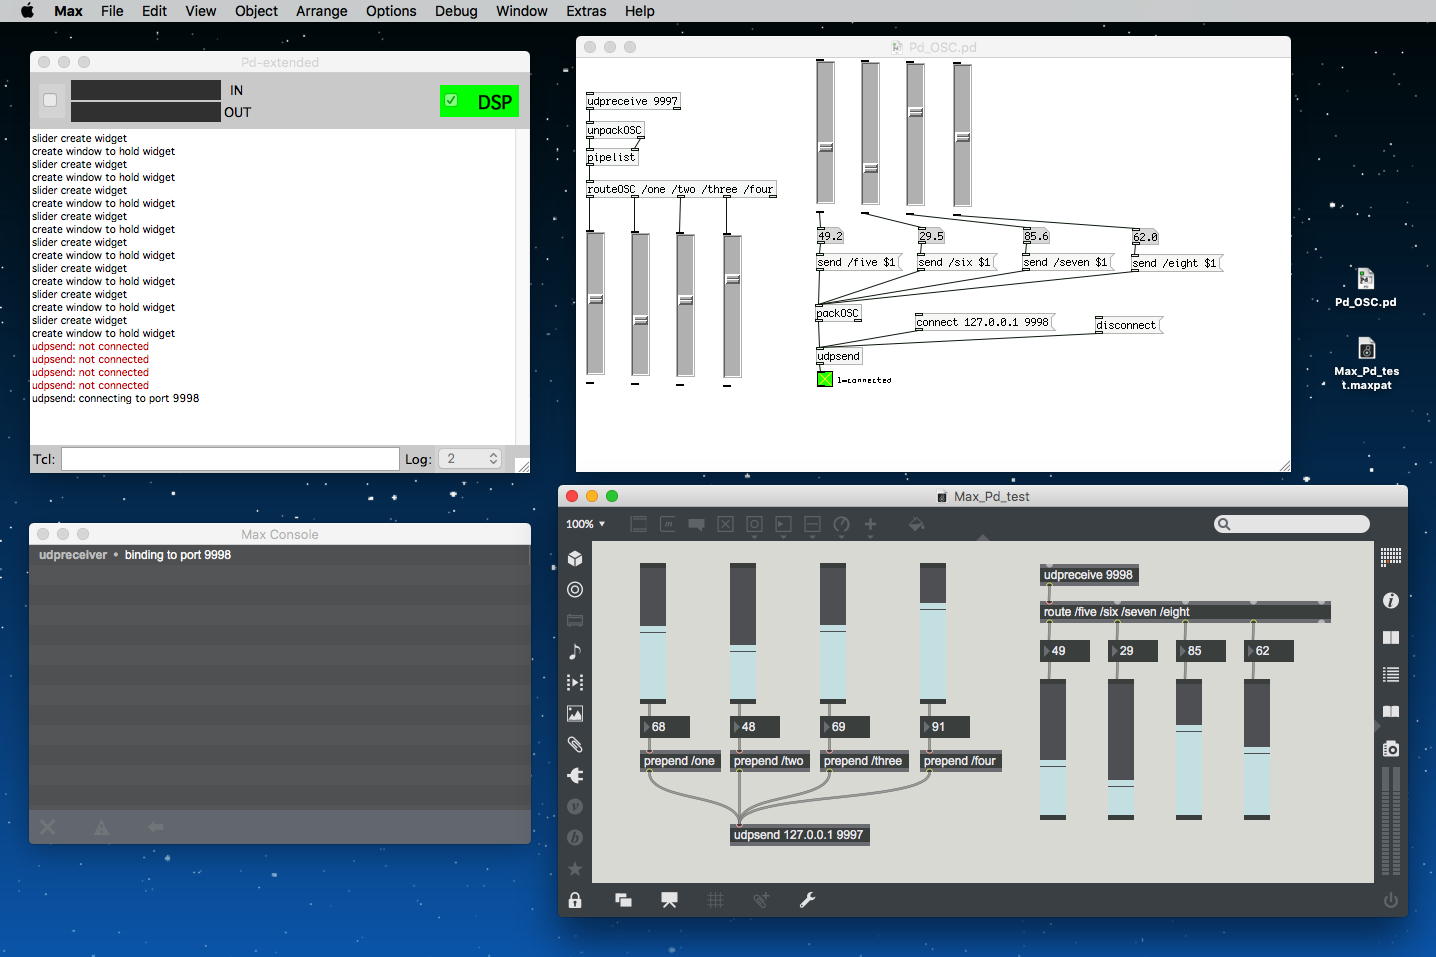The image size is (1436, 957).
Task: Toggle audio power button in Max
Action: click(x=1391, y=900)
